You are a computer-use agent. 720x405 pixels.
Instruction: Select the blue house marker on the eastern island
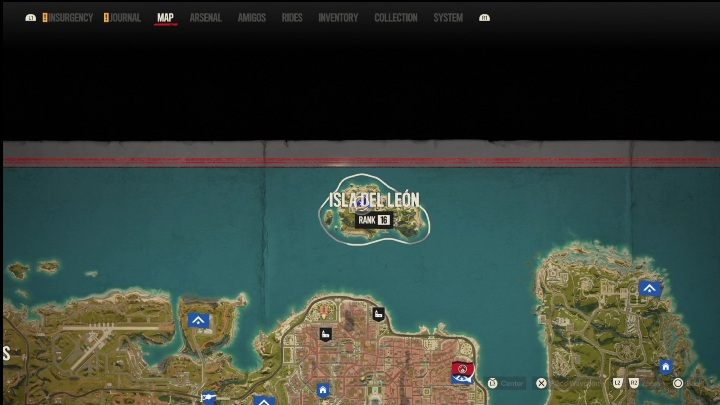click(666, 367)
